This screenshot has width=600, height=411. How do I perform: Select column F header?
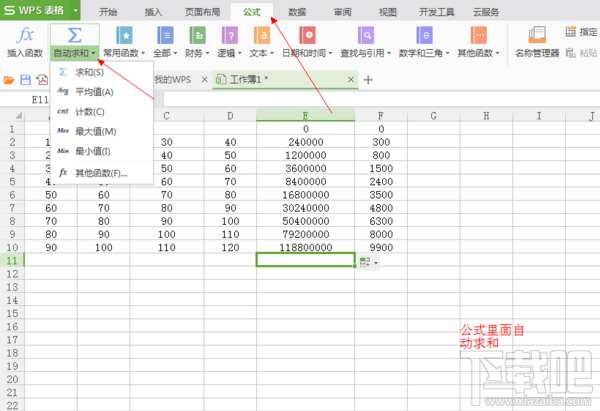[381, 116]
